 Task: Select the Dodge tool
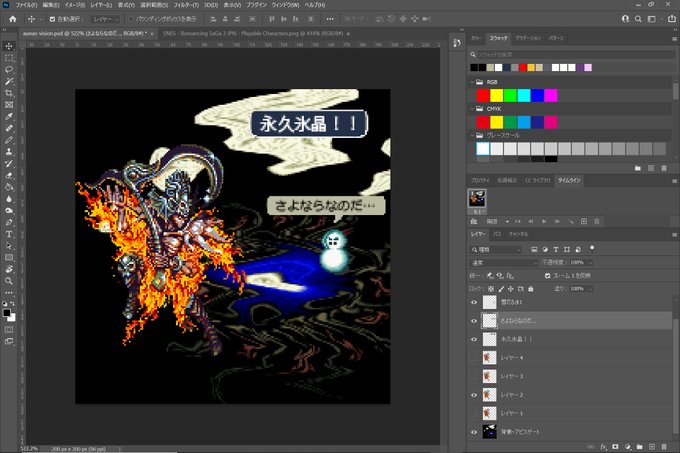click(9, 210)
